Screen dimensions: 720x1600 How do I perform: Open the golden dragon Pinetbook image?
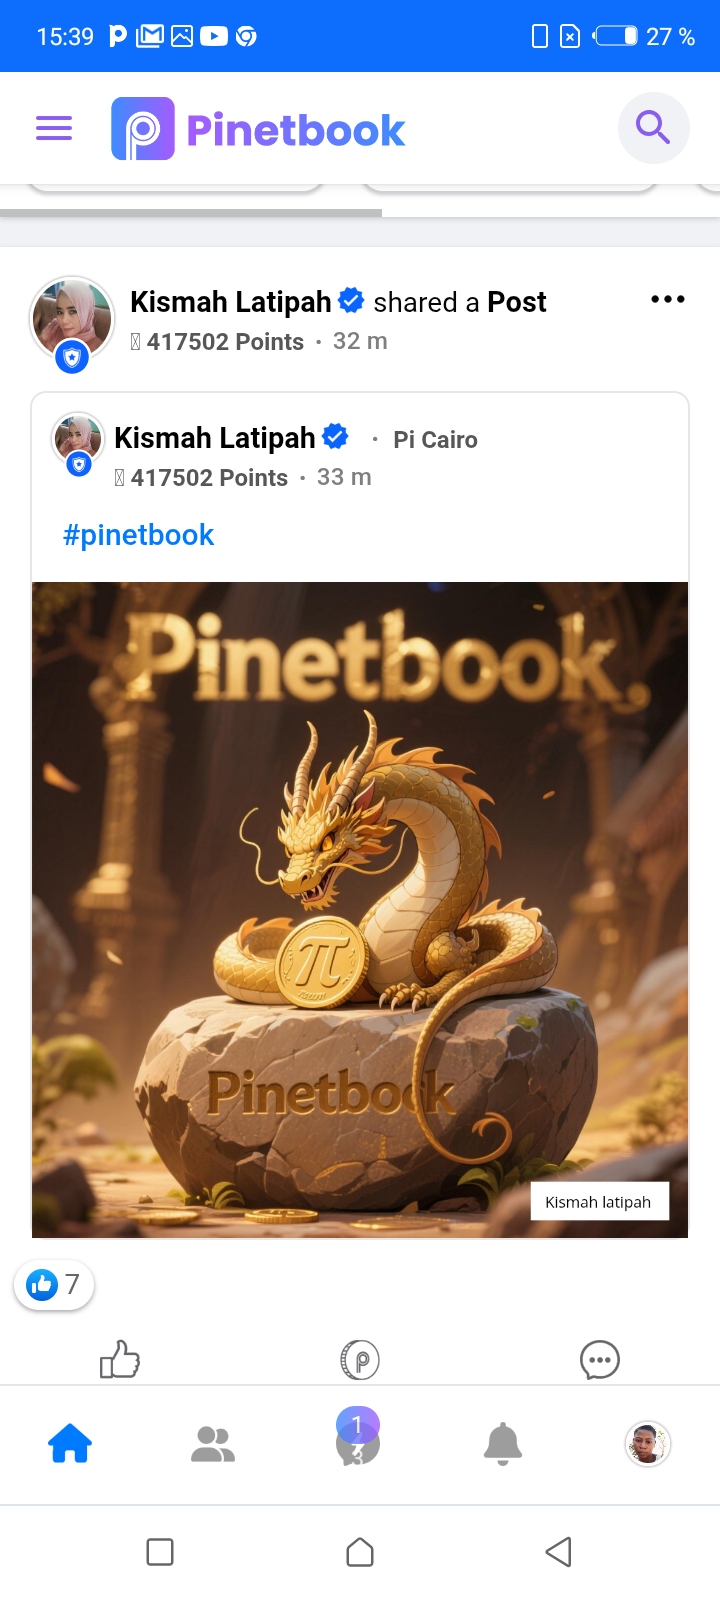(360, 910)
